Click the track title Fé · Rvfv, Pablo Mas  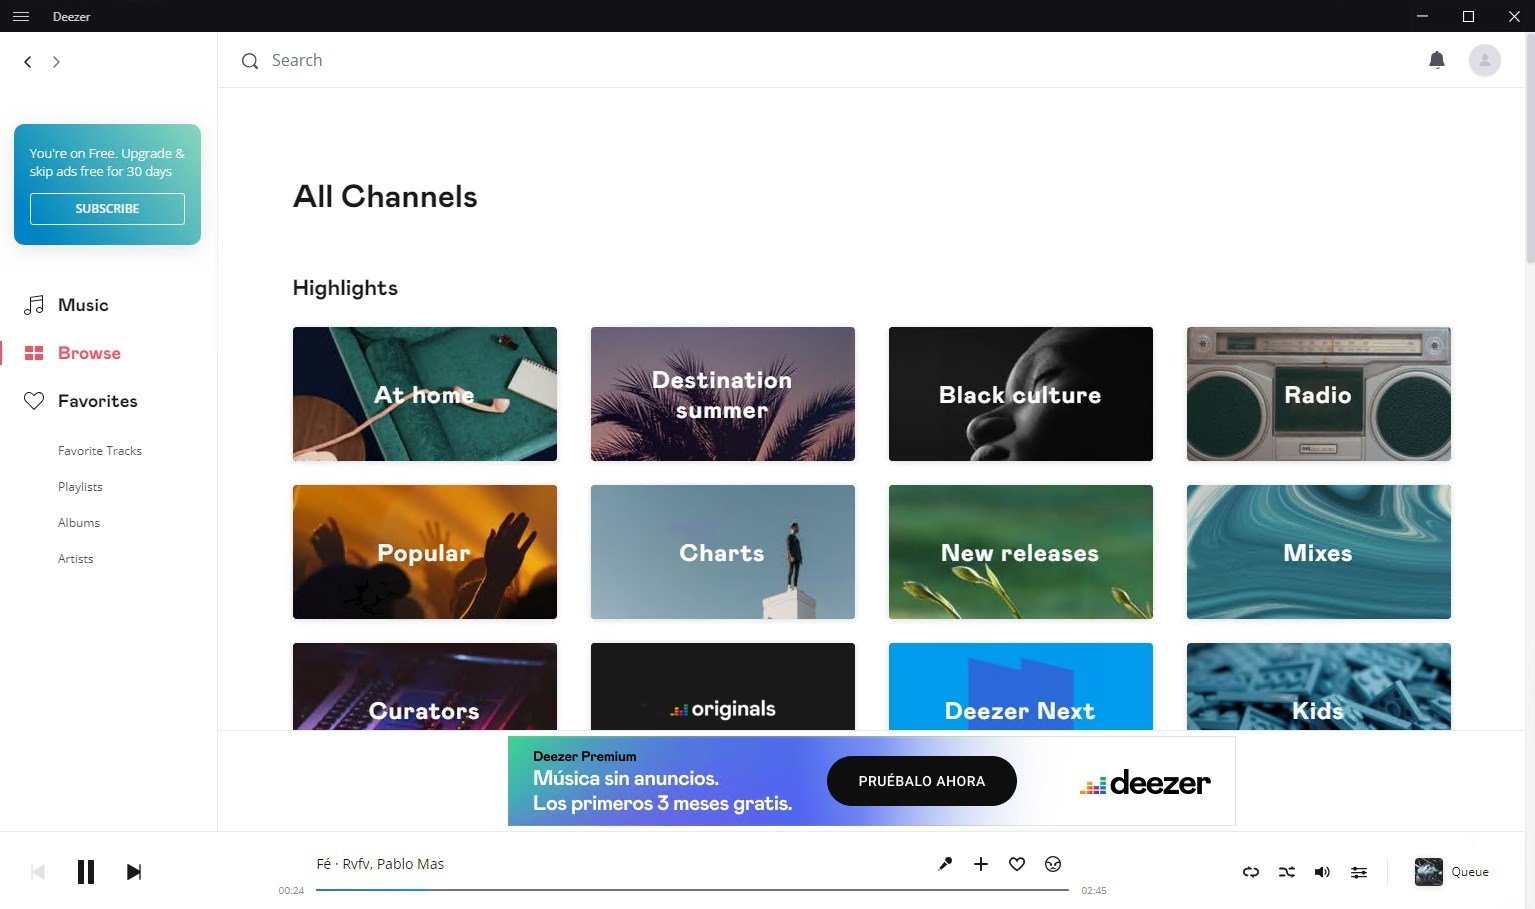(380, 864)
